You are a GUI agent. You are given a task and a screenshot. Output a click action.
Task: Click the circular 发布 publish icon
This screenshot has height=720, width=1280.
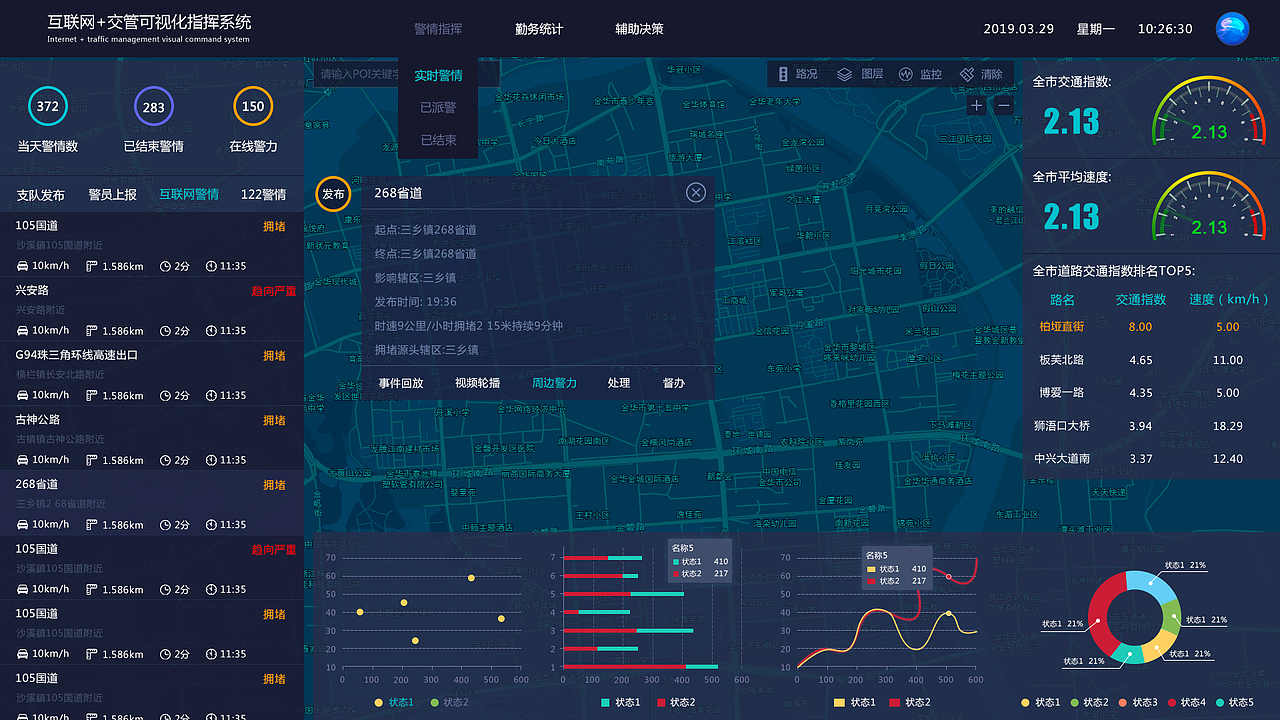point(332,194)
